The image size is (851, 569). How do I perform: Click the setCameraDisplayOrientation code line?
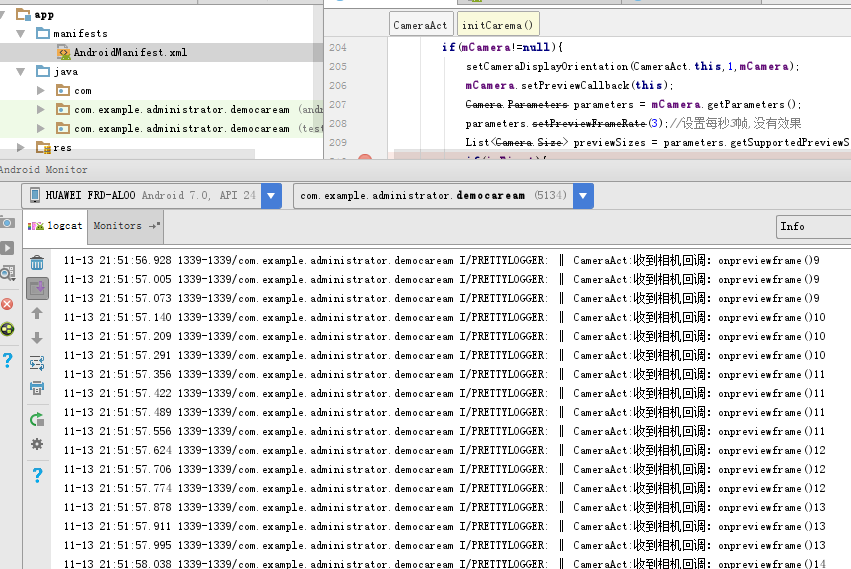pyautogui.click(x=632, y=67)
